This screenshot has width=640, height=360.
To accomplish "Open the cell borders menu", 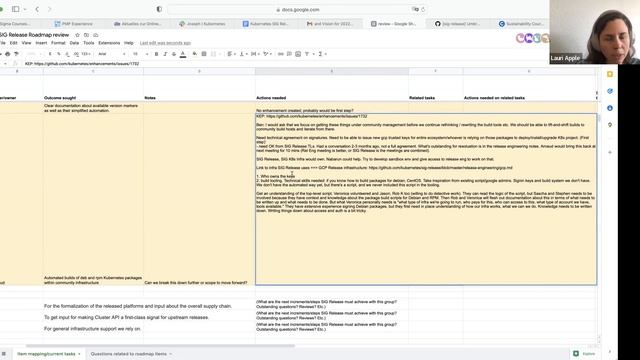I will pyautogui.click(x=204, y=54).
